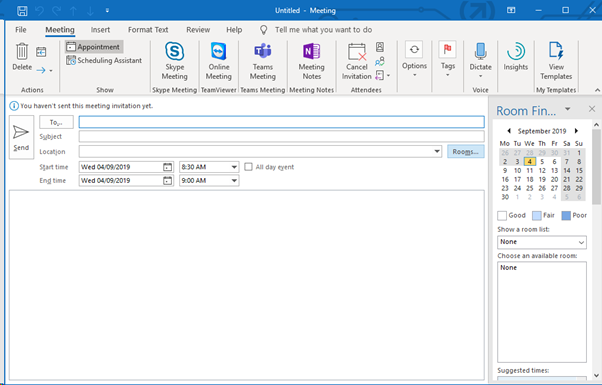Click Room Finder scrollbar down arrow
602x385 pixels.
[x=596, y=376]
